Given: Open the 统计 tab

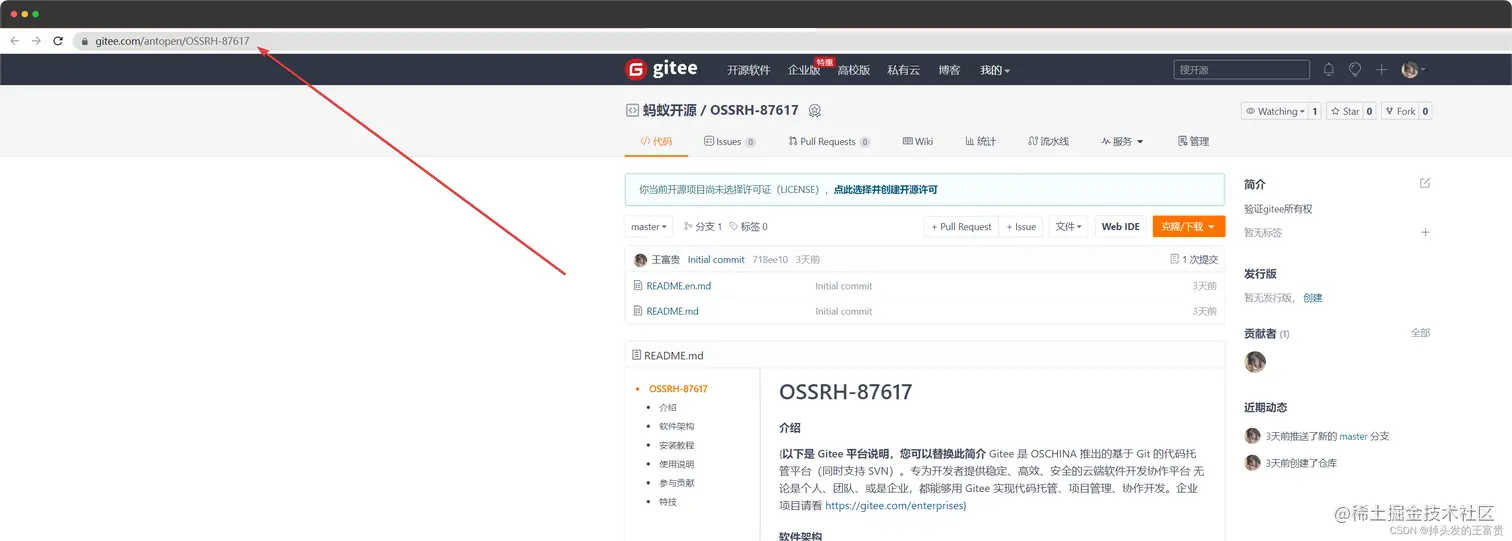Looking at the screenshot, I should tap(980, 142).
